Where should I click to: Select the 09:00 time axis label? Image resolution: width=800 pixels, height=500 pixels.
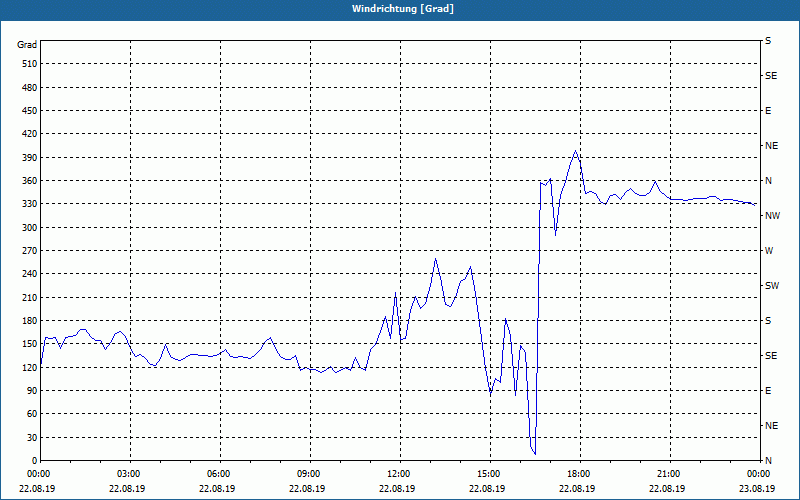point(310,474)
